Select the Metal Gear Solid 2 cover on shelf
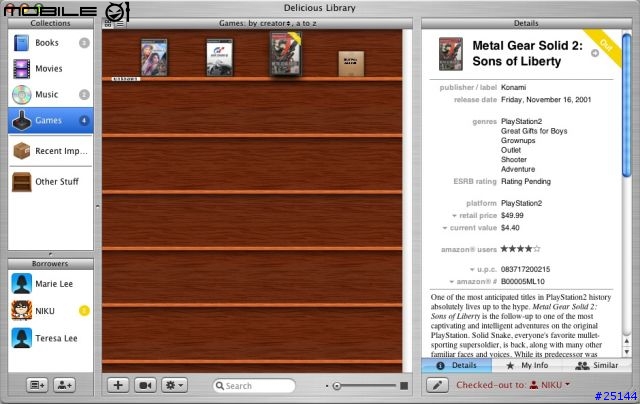Viewport: 640px width, 404px height. click(x=286, y=54)
